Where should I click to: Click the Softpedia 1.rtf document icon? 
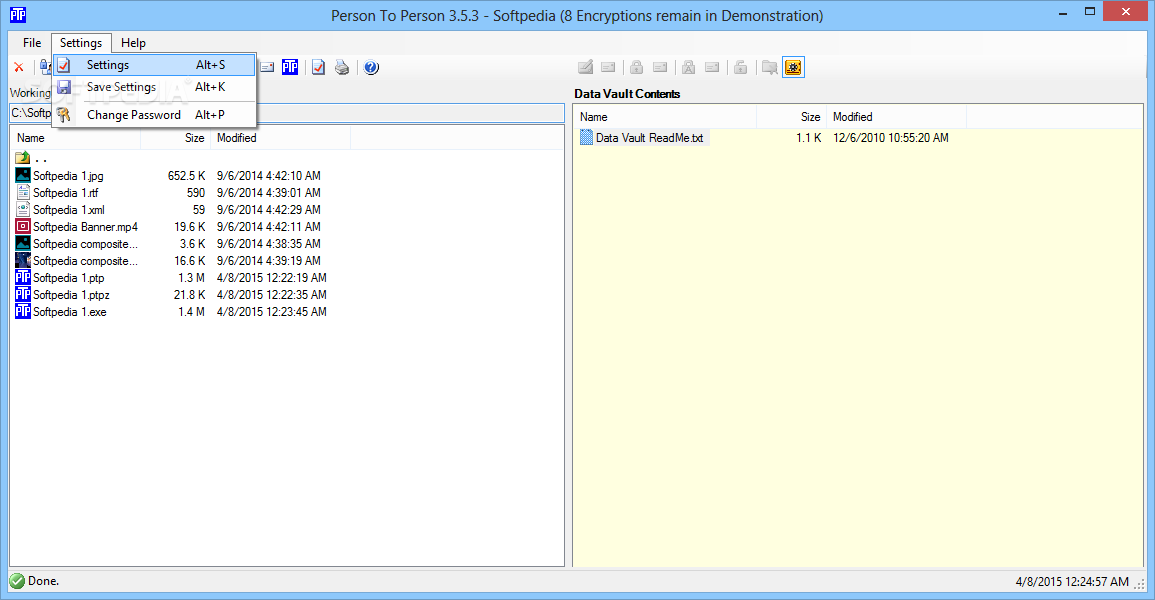click(23, 192)
